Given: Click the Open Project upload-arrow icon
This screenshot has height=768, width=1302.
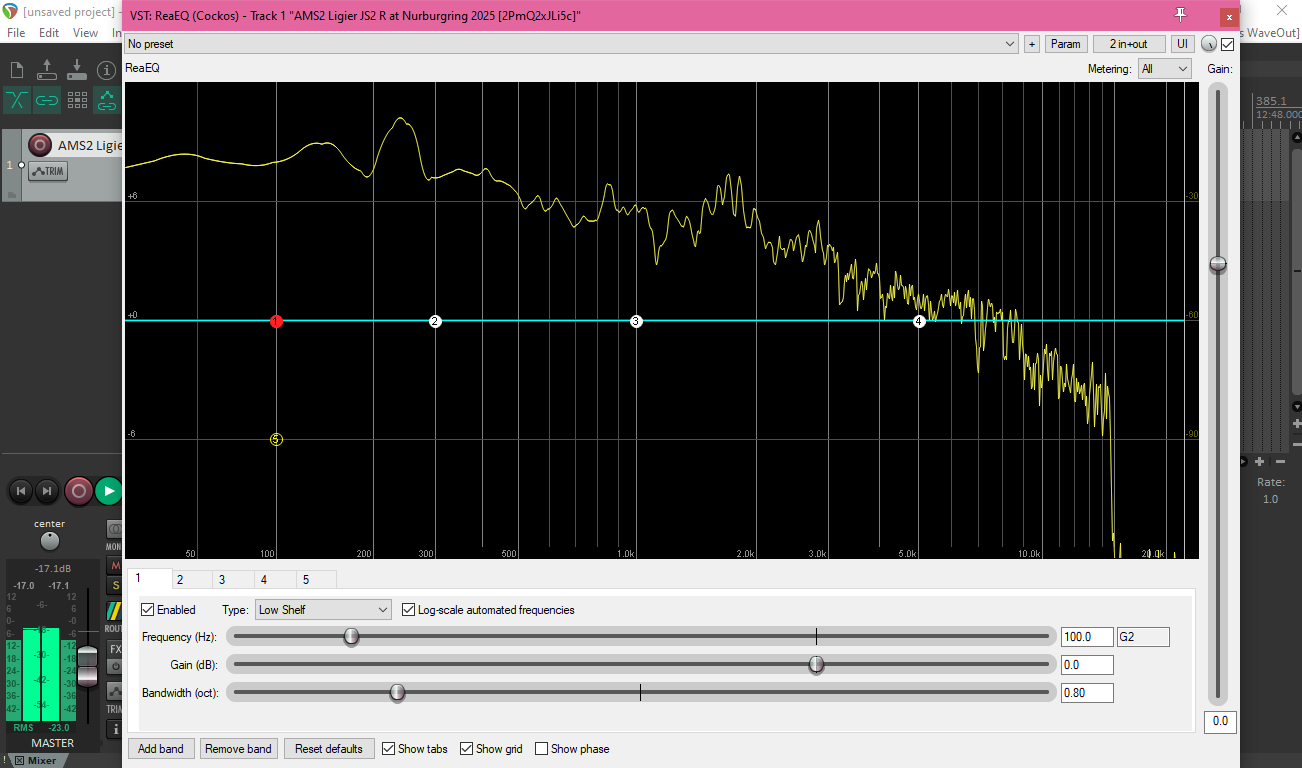Looking at the screenshot, I should coord(47,70).
